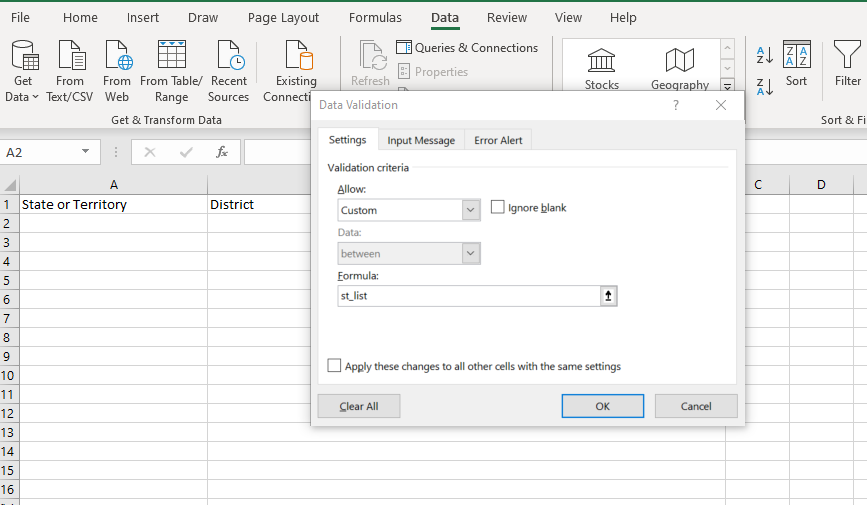
Task: Close the Data Validation dialog
Action: [x=720, y=105]
